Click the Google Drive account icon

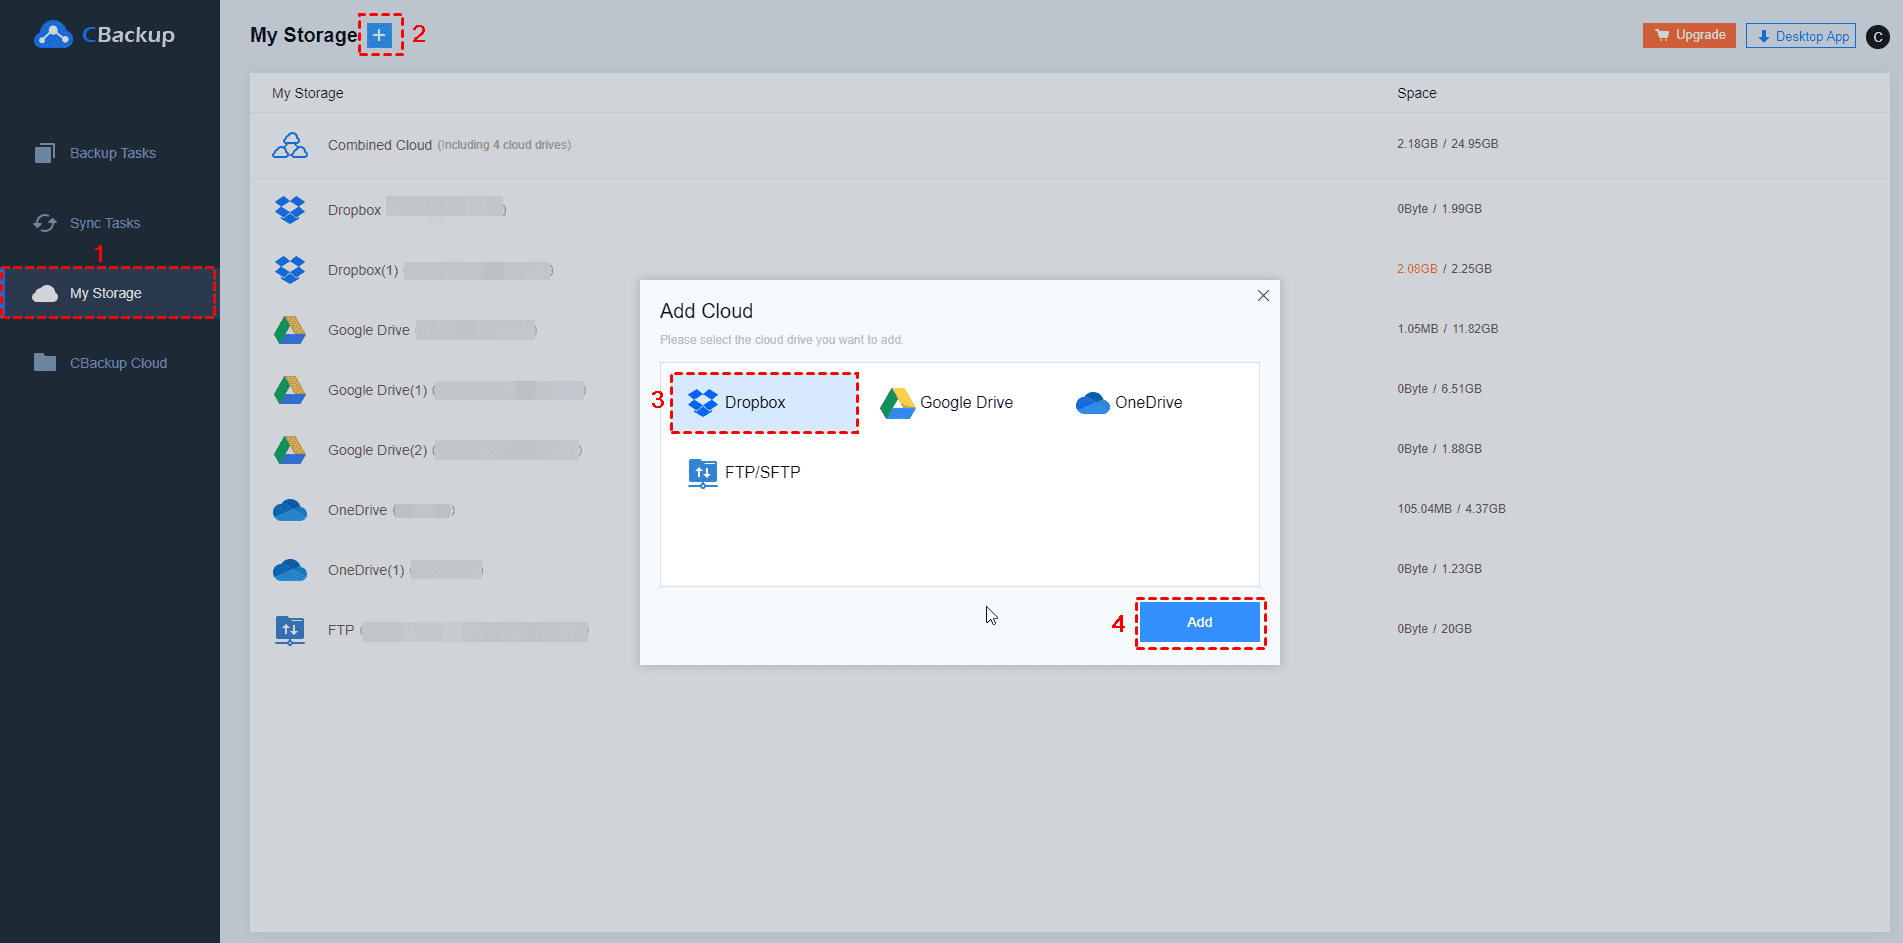(290, 330)
